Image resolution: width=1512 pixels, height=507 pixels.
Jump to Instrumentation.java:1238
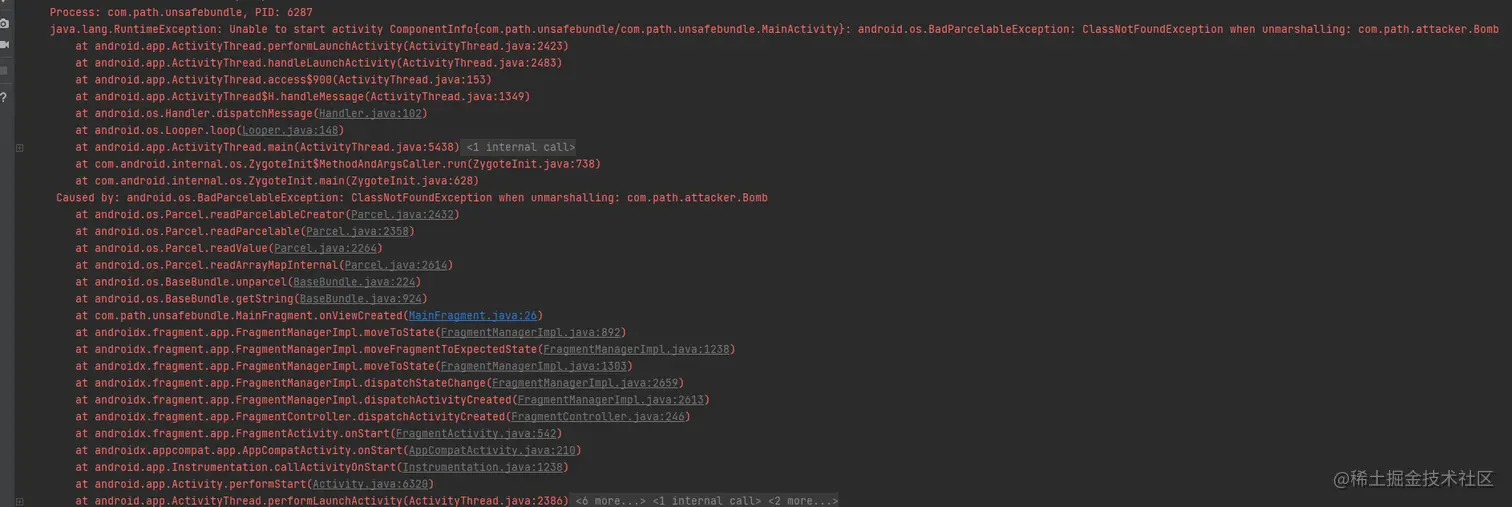[482, 467]
